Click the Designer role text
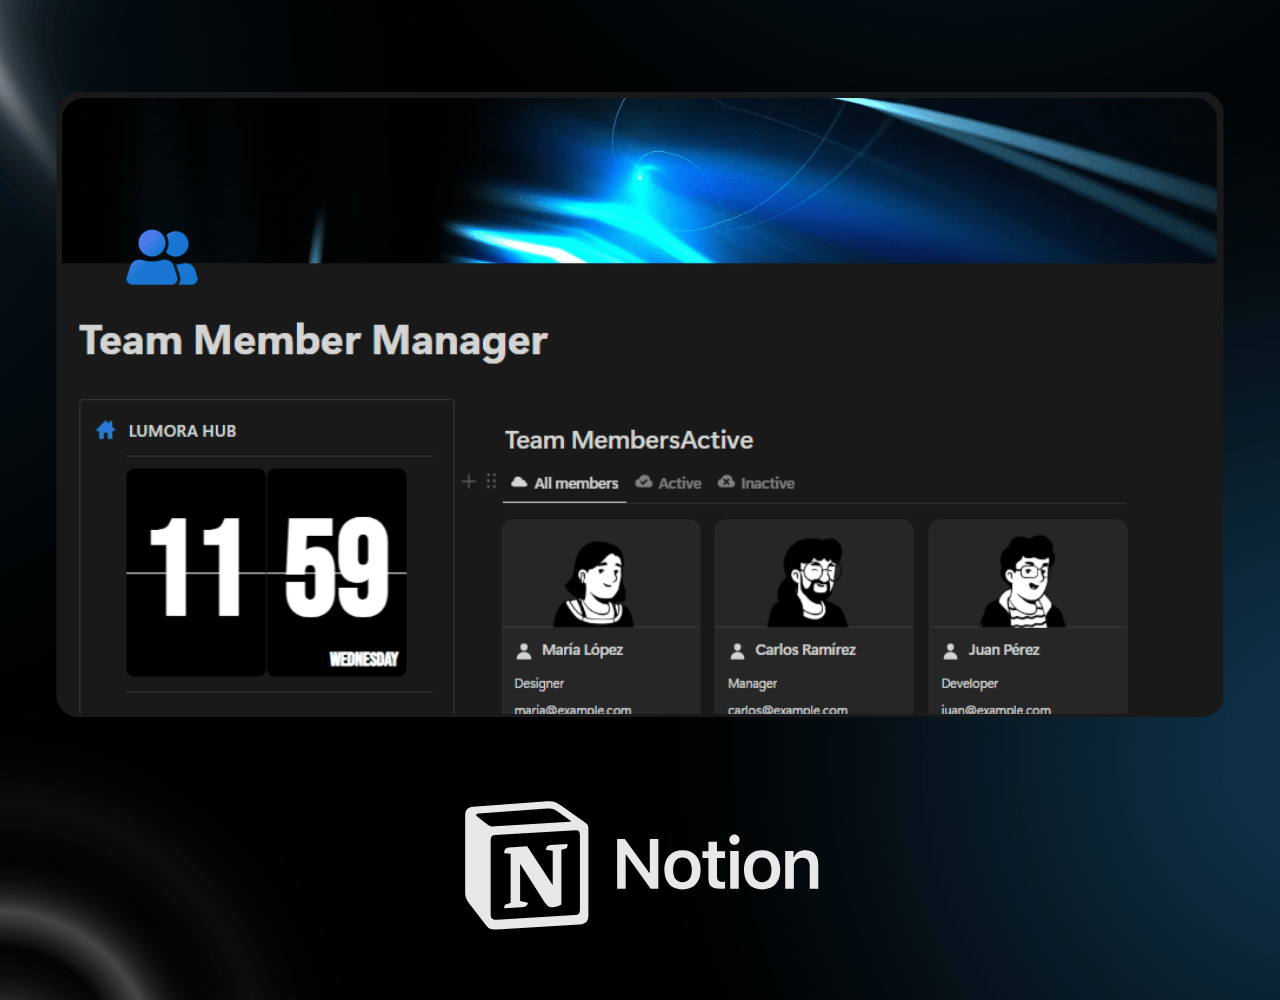The width and height of the screenshot is (1280, 1000). pyautogui.click(x=539, y=684)
